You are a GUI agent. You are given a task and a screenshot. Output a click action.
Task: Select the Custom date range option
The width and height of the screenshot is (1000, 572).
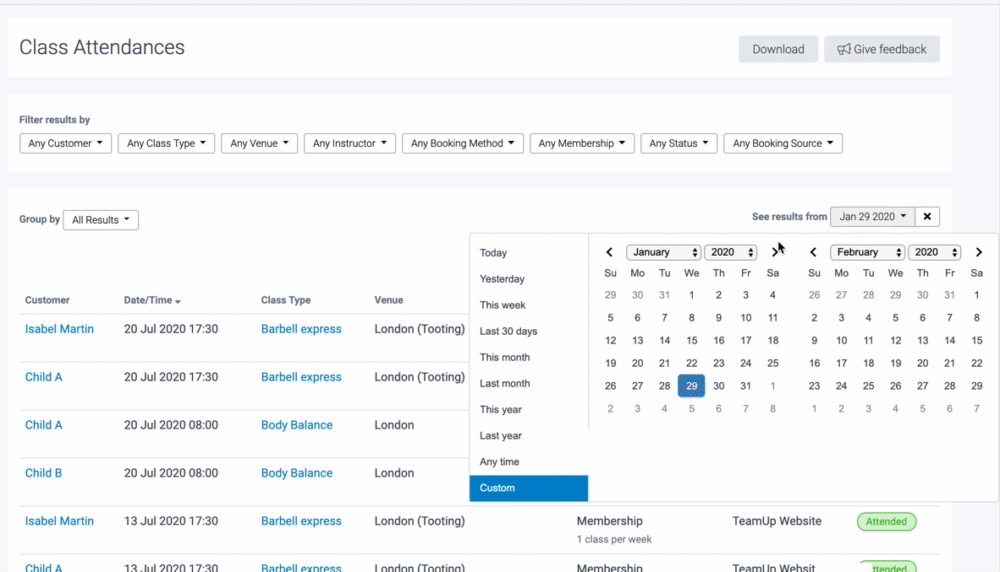(497, 488)
